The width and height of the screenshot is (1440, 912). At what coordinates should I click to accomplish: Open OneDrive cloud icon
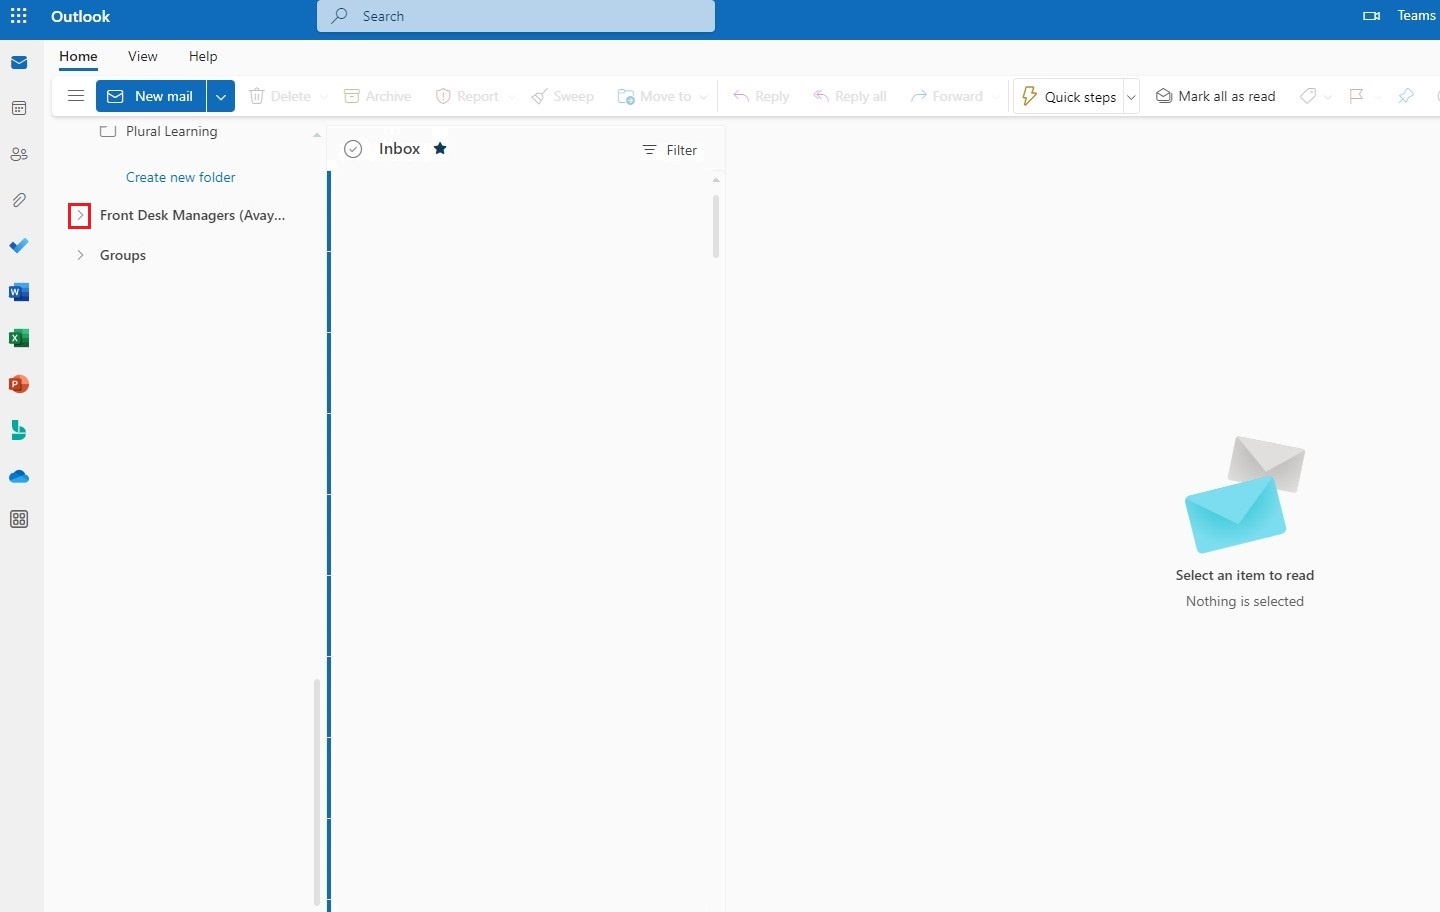click(19, 476)
